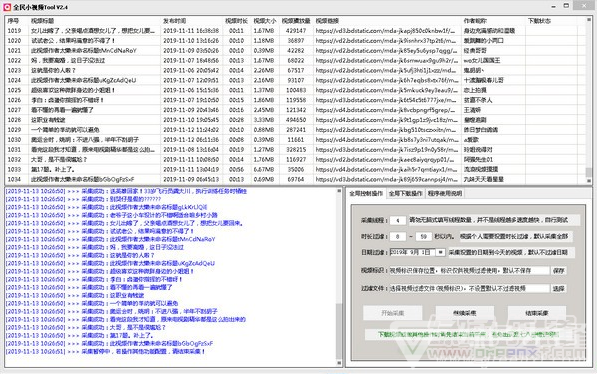Select table row 1034
This screenshot has height=374, width=597.
tap(295, 179)
